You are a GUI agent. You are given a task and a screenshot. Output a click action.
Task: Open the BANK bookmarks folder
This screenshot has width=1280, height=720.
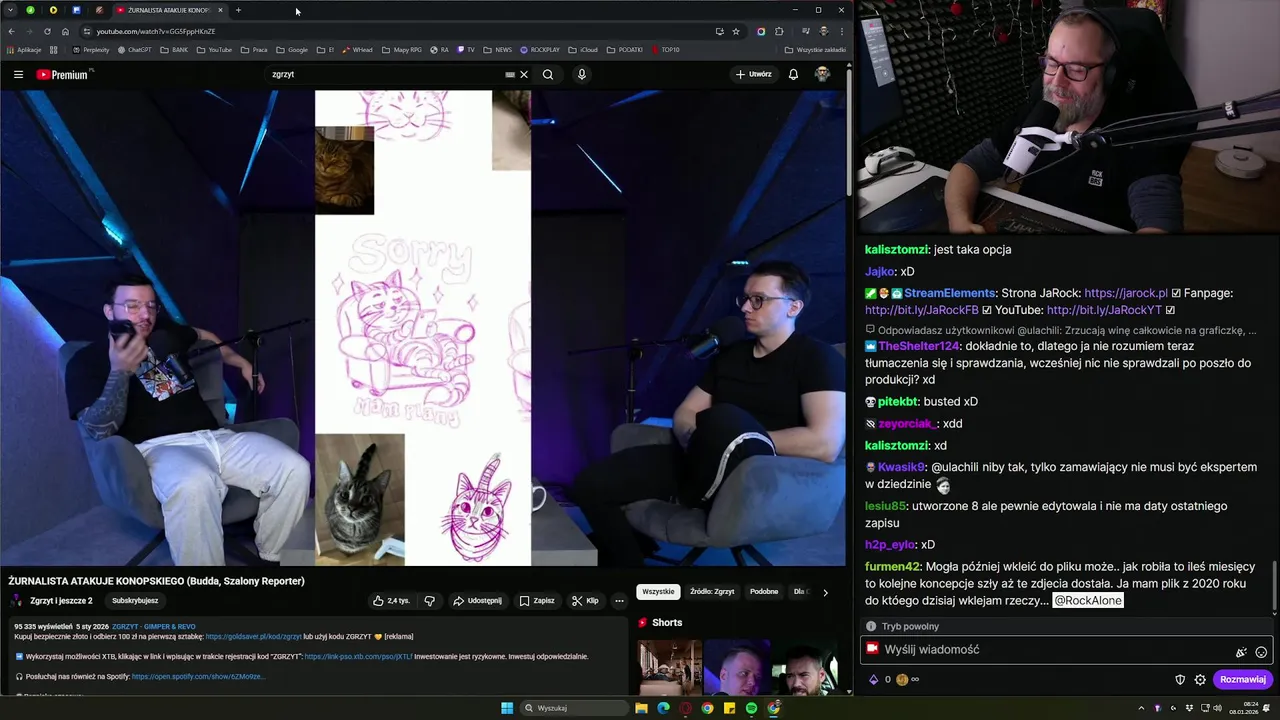(174, 49)
